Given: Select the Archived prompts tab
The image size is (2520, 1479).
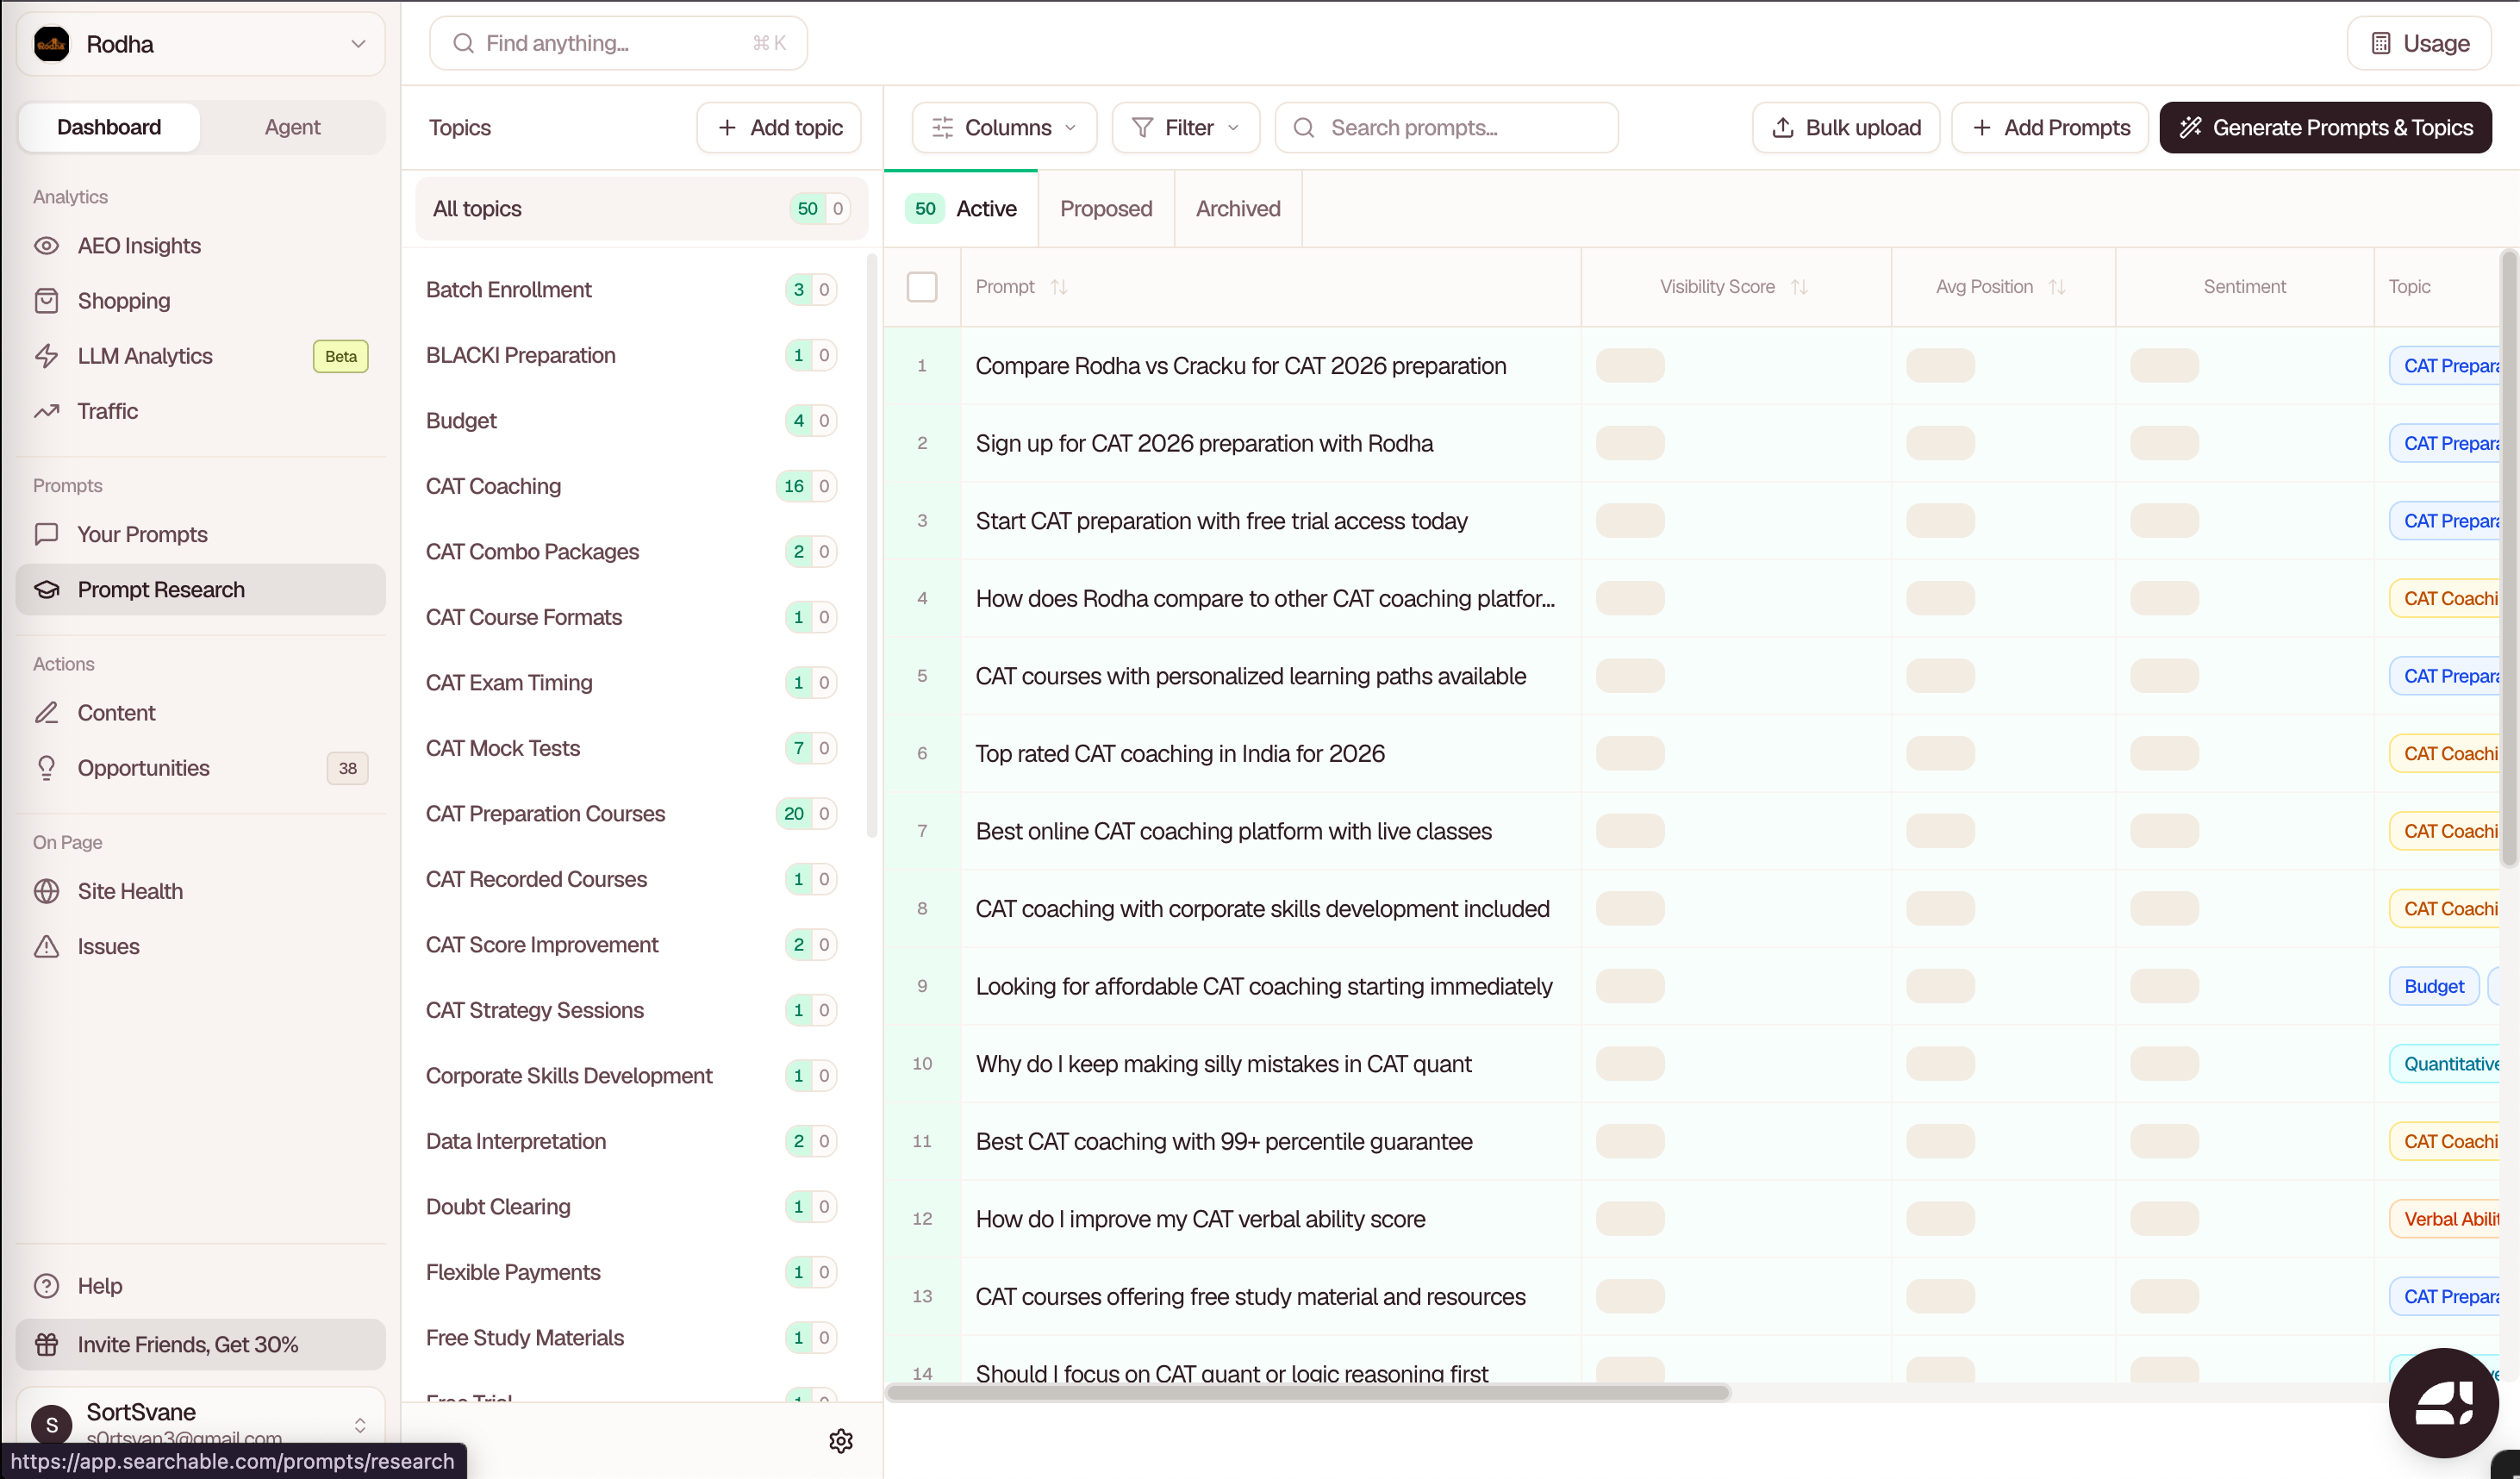Looking at the screenshot, I should (x=1238, y=209).
